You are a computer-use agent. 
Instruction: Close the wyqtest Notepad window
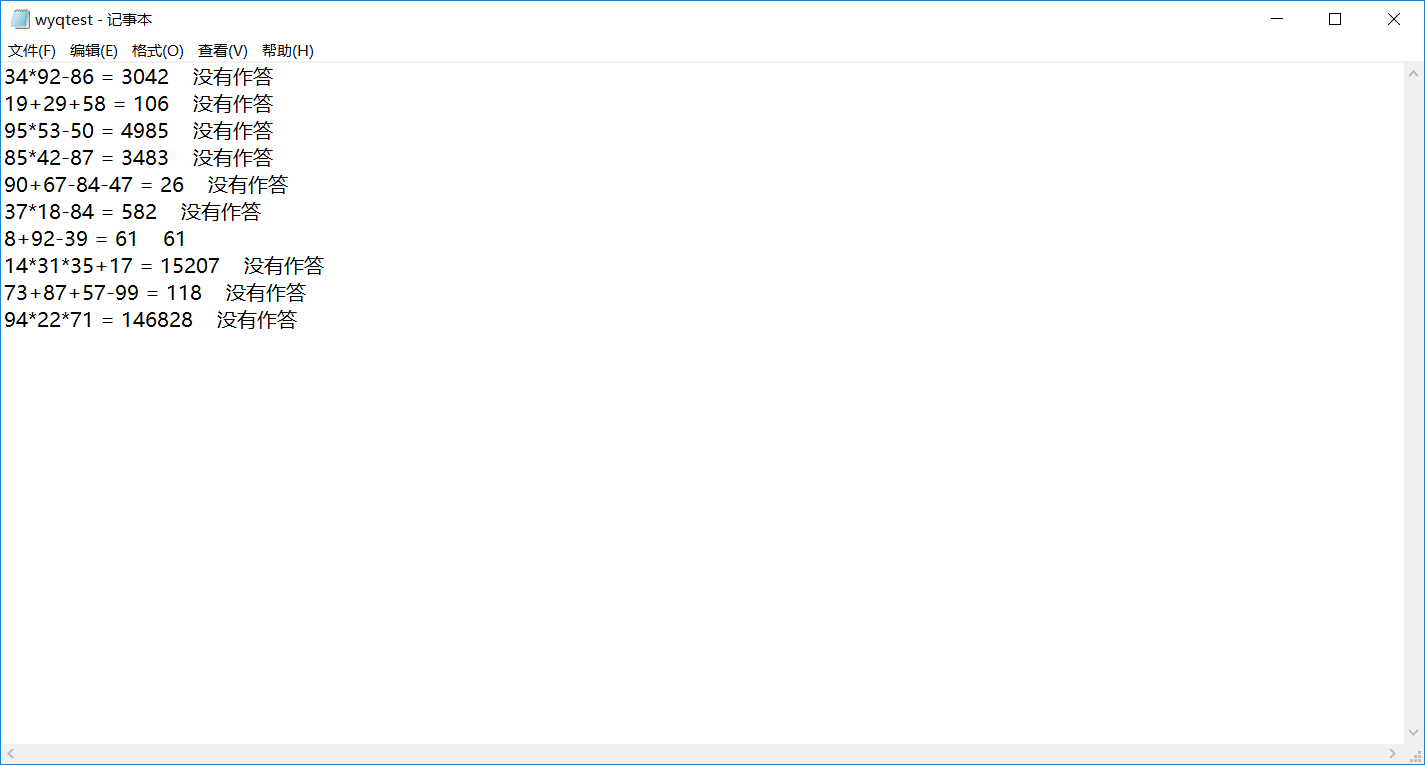coord(1394,19)
